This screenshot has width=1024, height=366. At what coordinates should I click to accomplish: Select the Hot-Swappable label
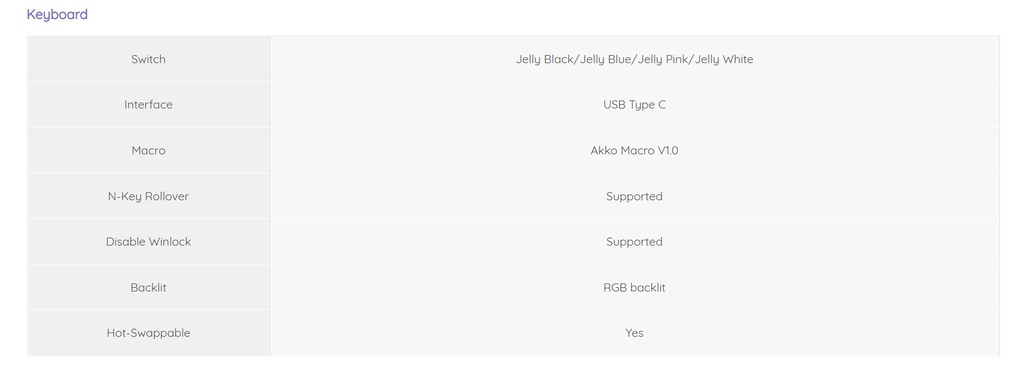148,333
